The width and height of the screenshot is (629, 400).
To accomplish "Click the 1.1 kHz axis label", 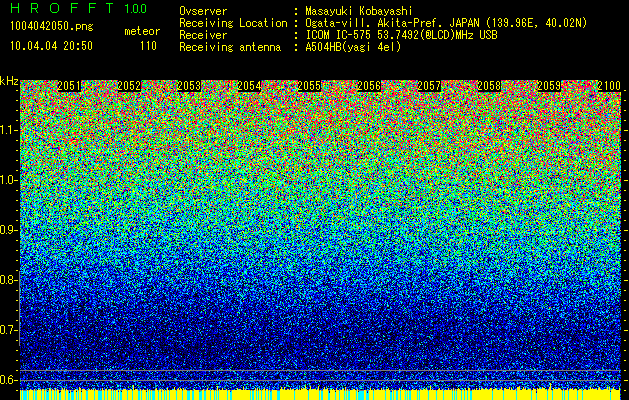I will tap(9, 130).
